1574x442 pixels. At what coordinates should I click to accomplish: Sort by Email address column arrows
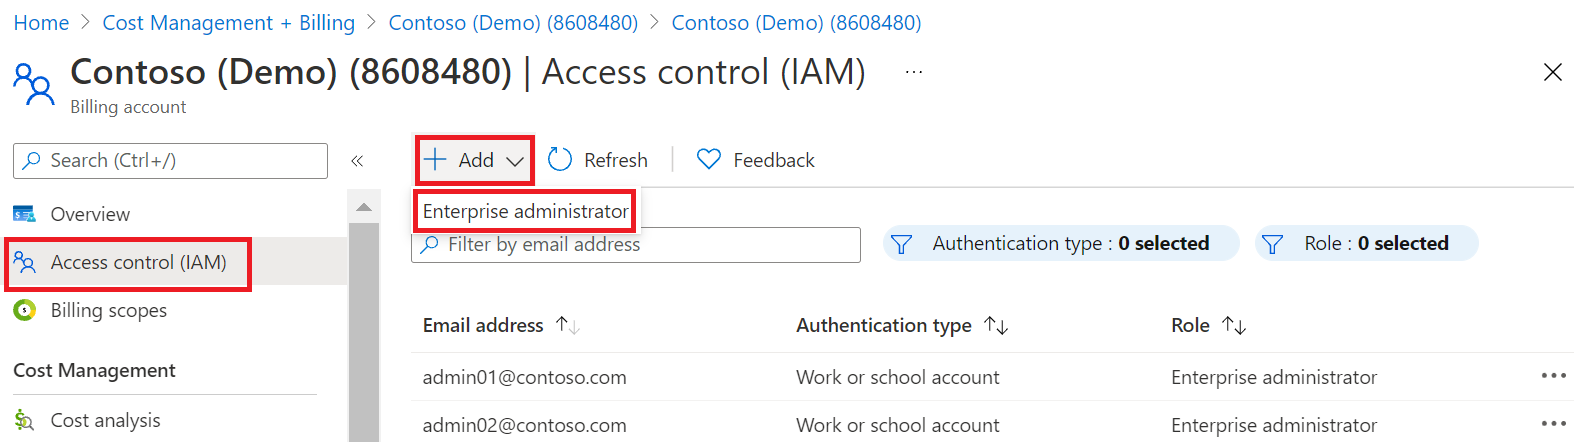click(x=568, y=326)
